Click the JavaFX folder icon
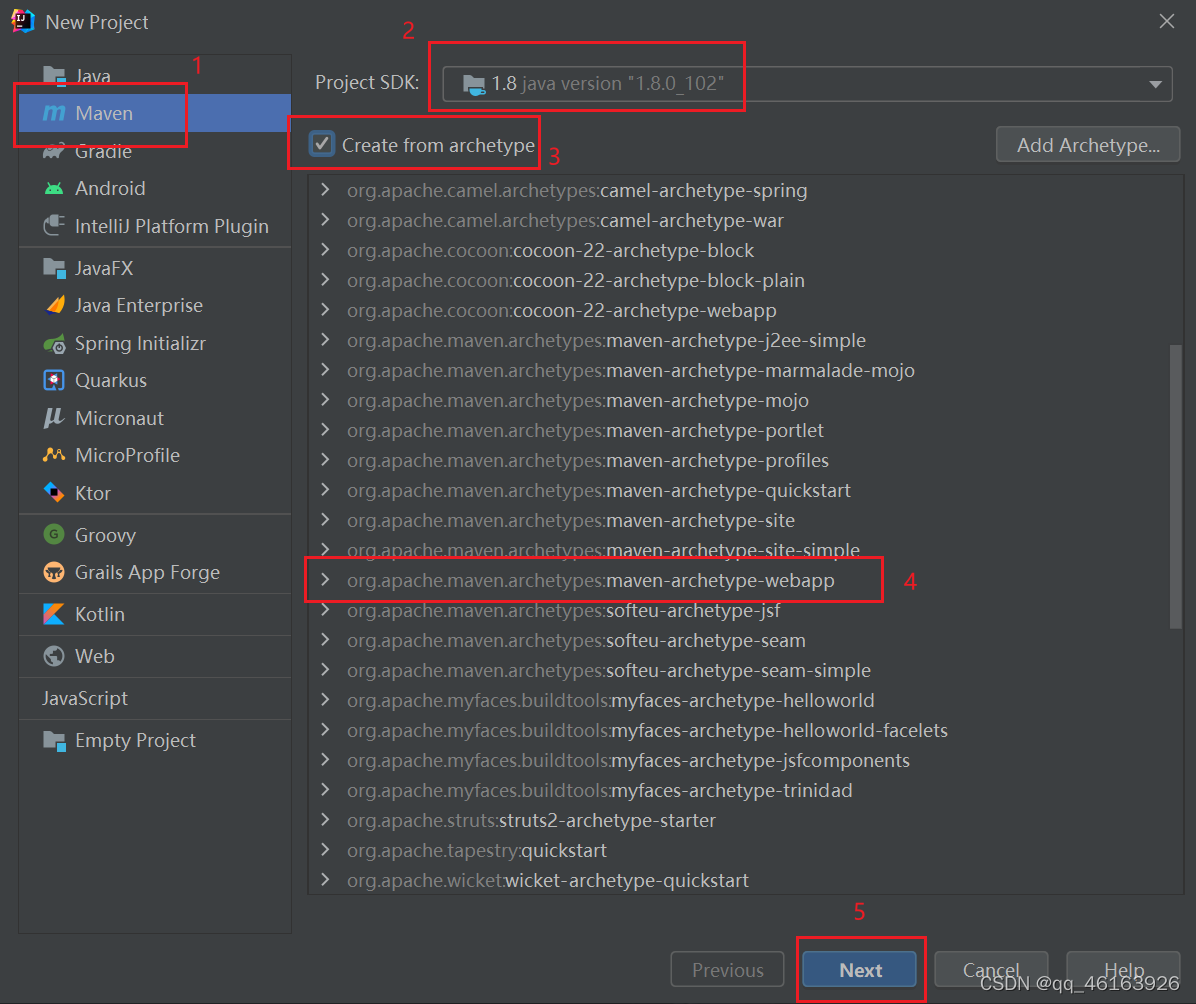 pyautogui.click(x=54, y=268)
